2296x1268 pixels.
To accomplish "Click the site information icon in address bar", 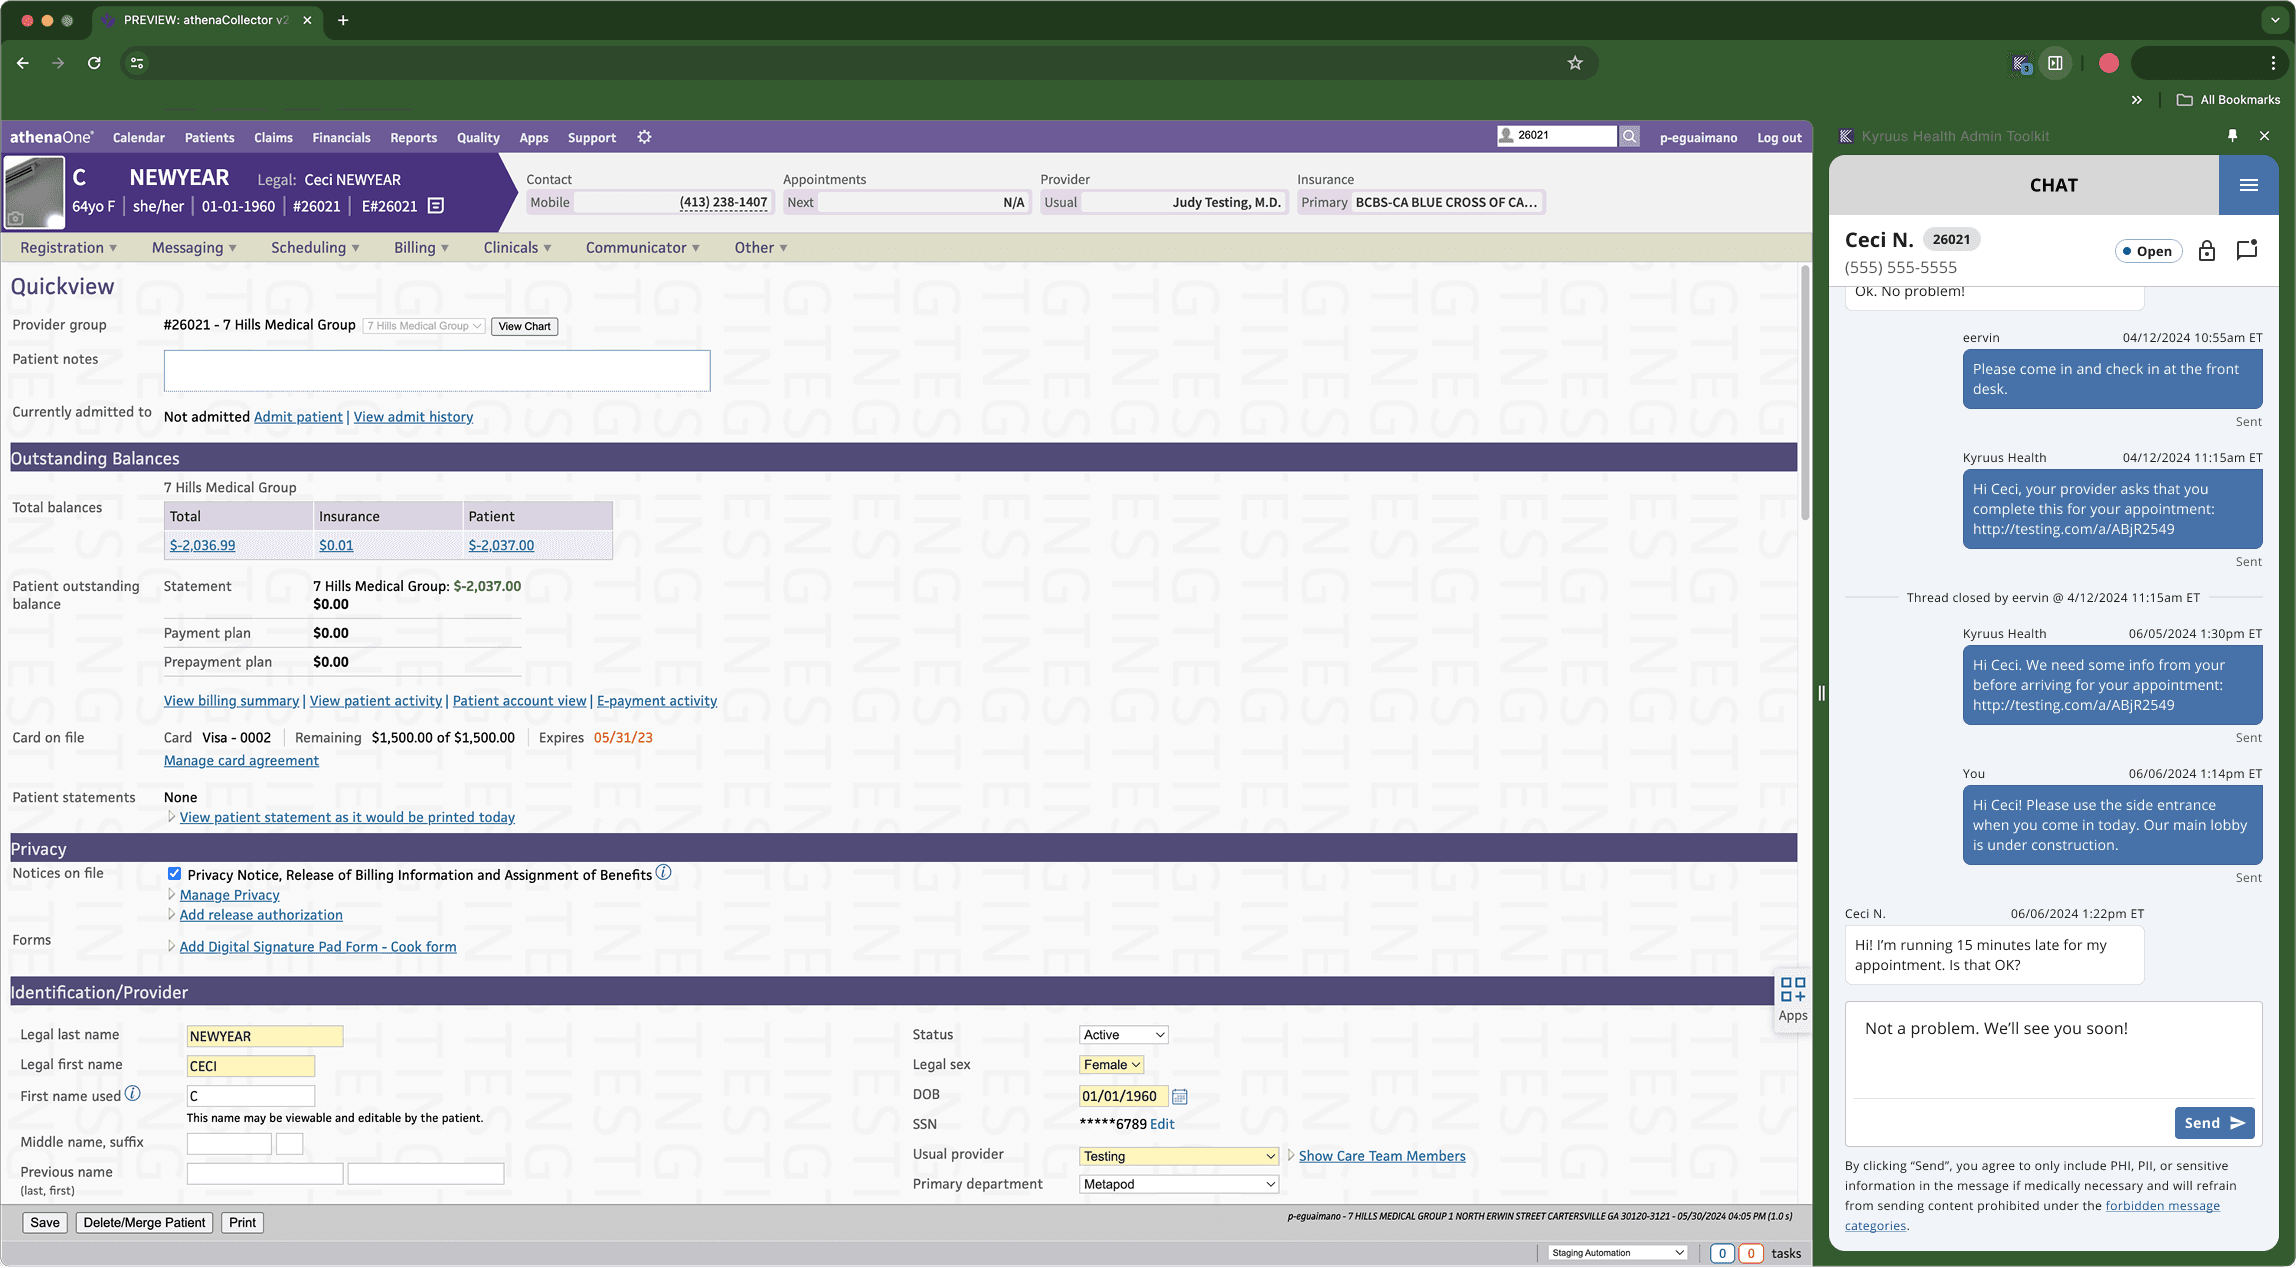I will [x=137, y=63].
